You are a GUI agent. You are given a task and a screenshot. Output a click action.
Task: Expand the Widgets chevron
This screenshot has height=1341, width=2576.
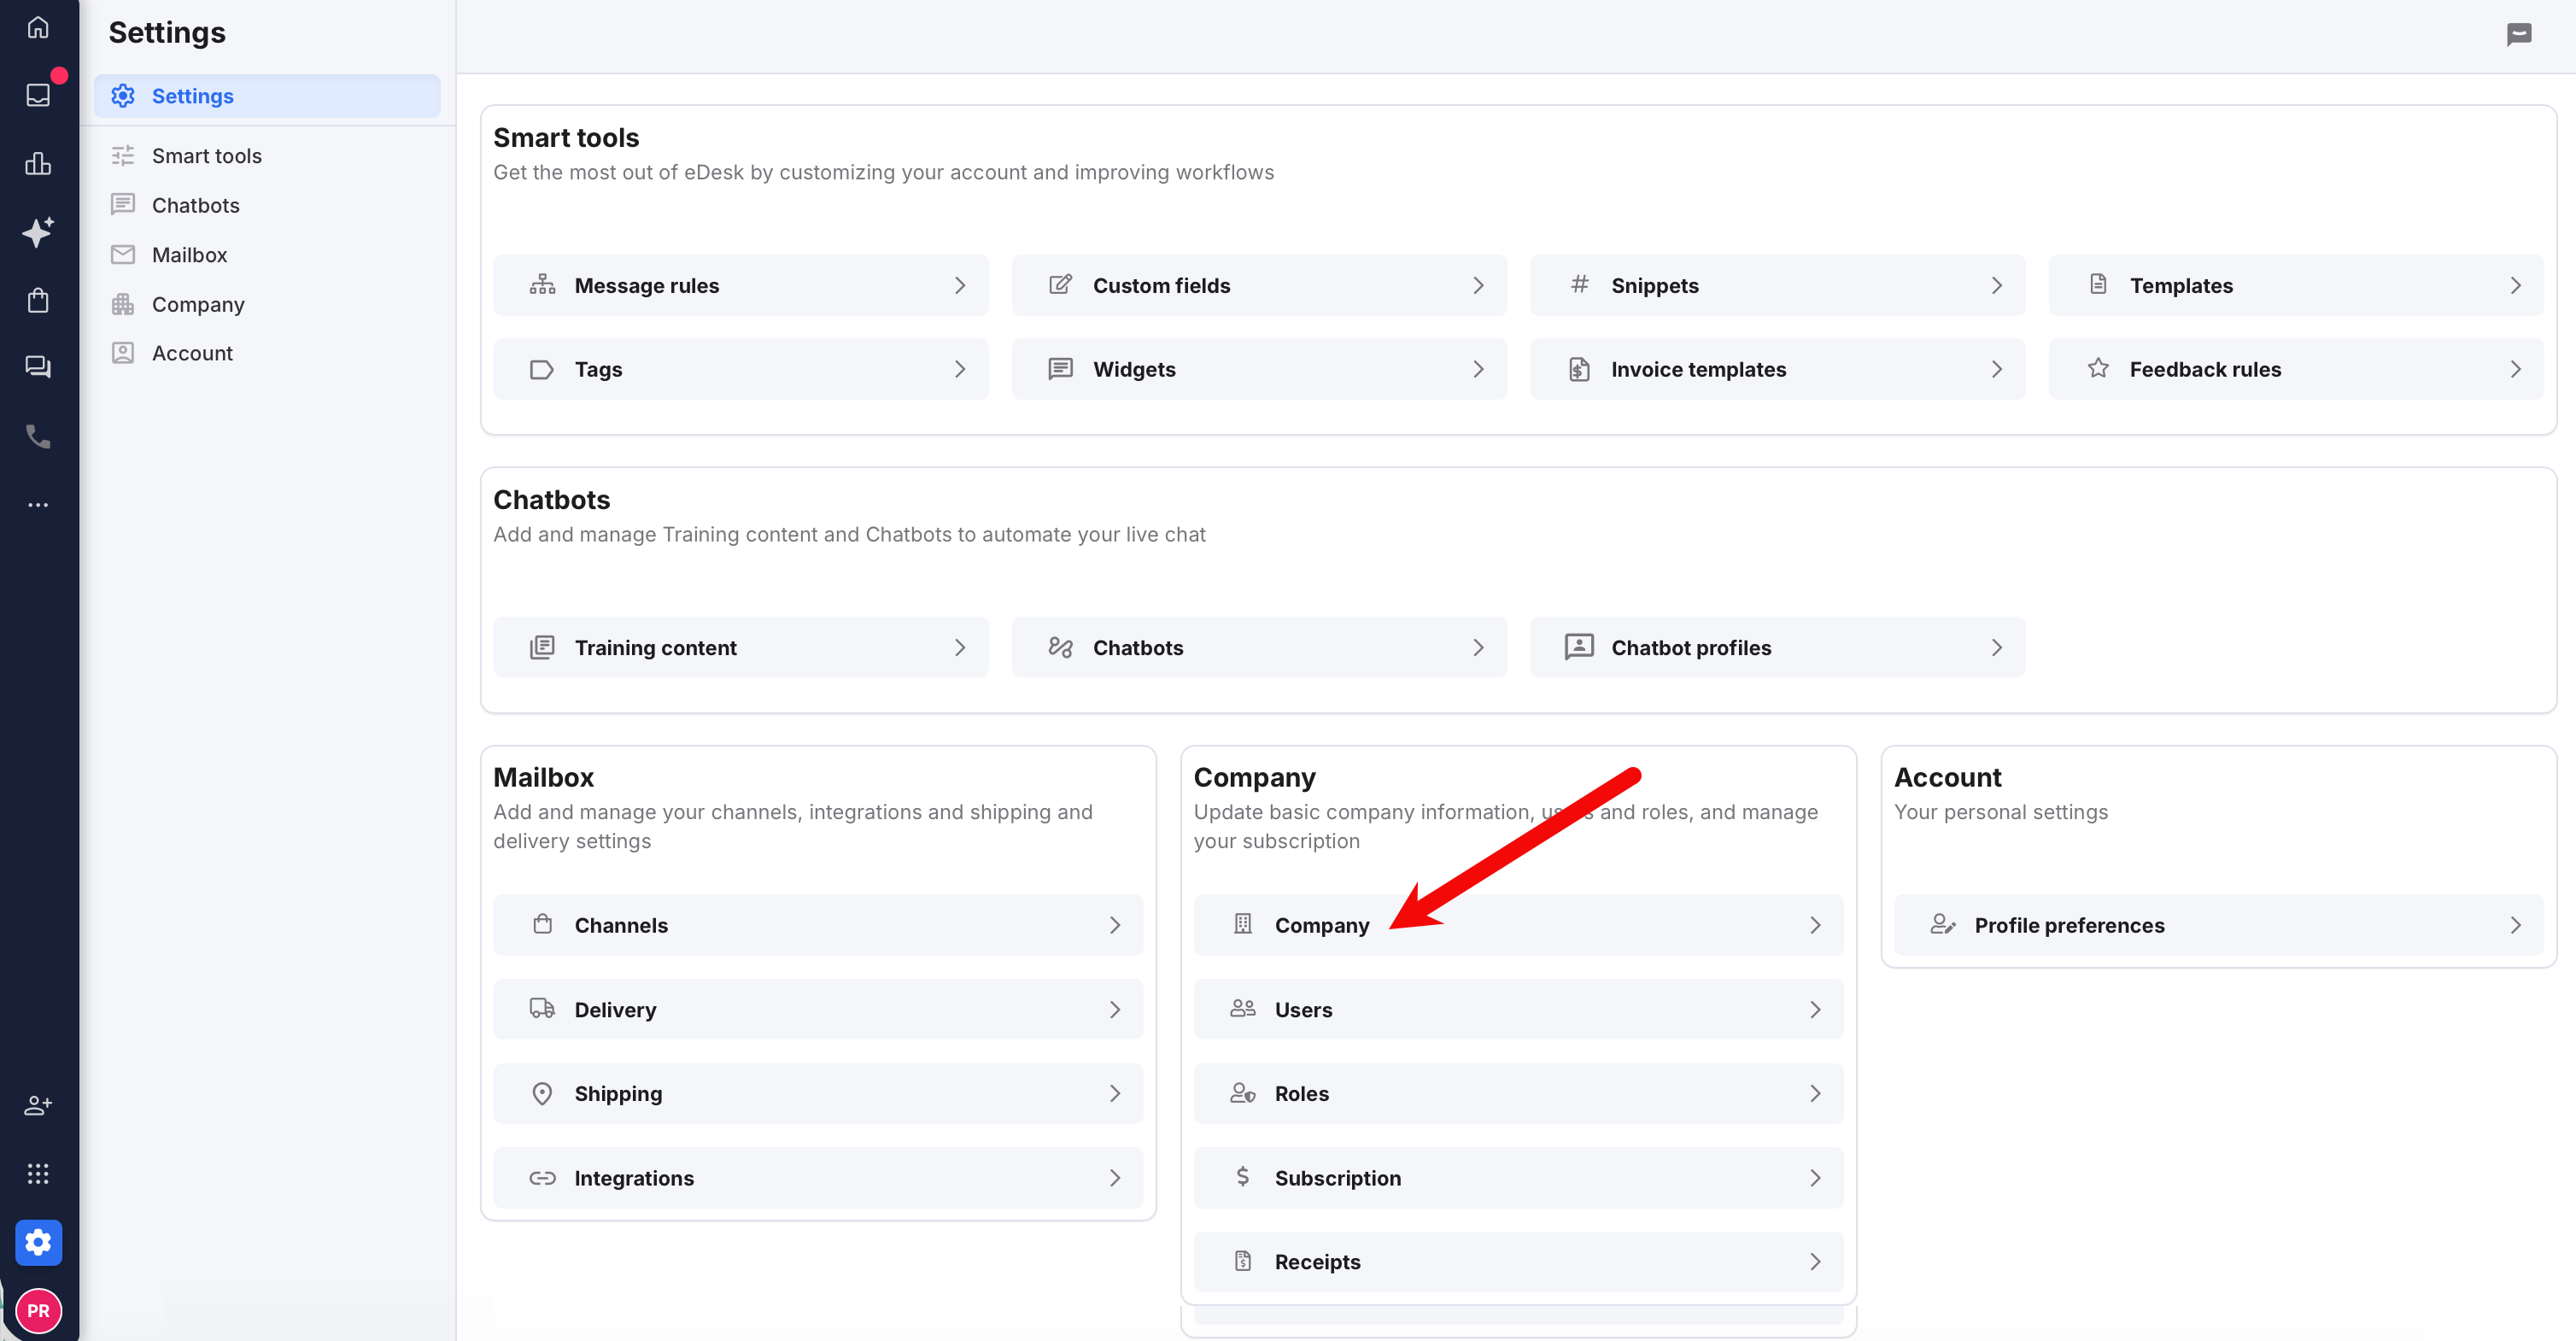coord(1478,369)
